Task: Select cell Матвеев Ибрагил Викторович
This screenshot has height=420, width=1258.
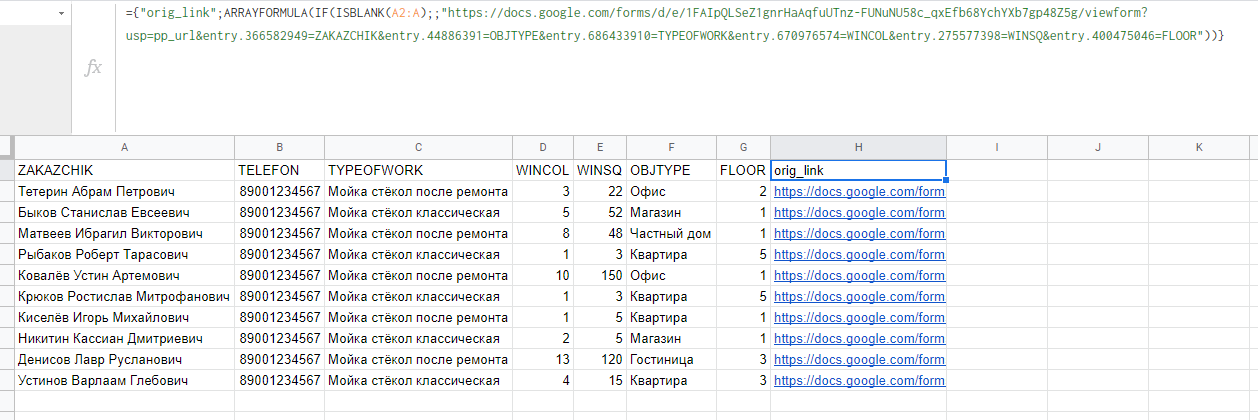Action: click(124, 233)
